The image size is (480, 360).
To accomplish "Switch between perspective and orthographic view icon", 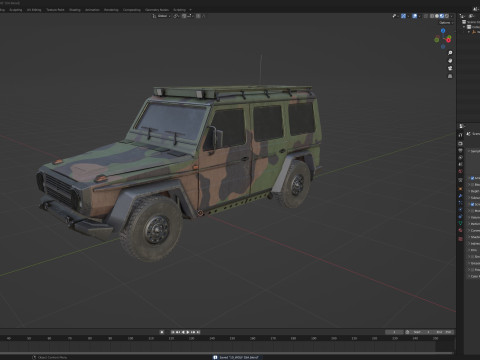I will 450,76.
